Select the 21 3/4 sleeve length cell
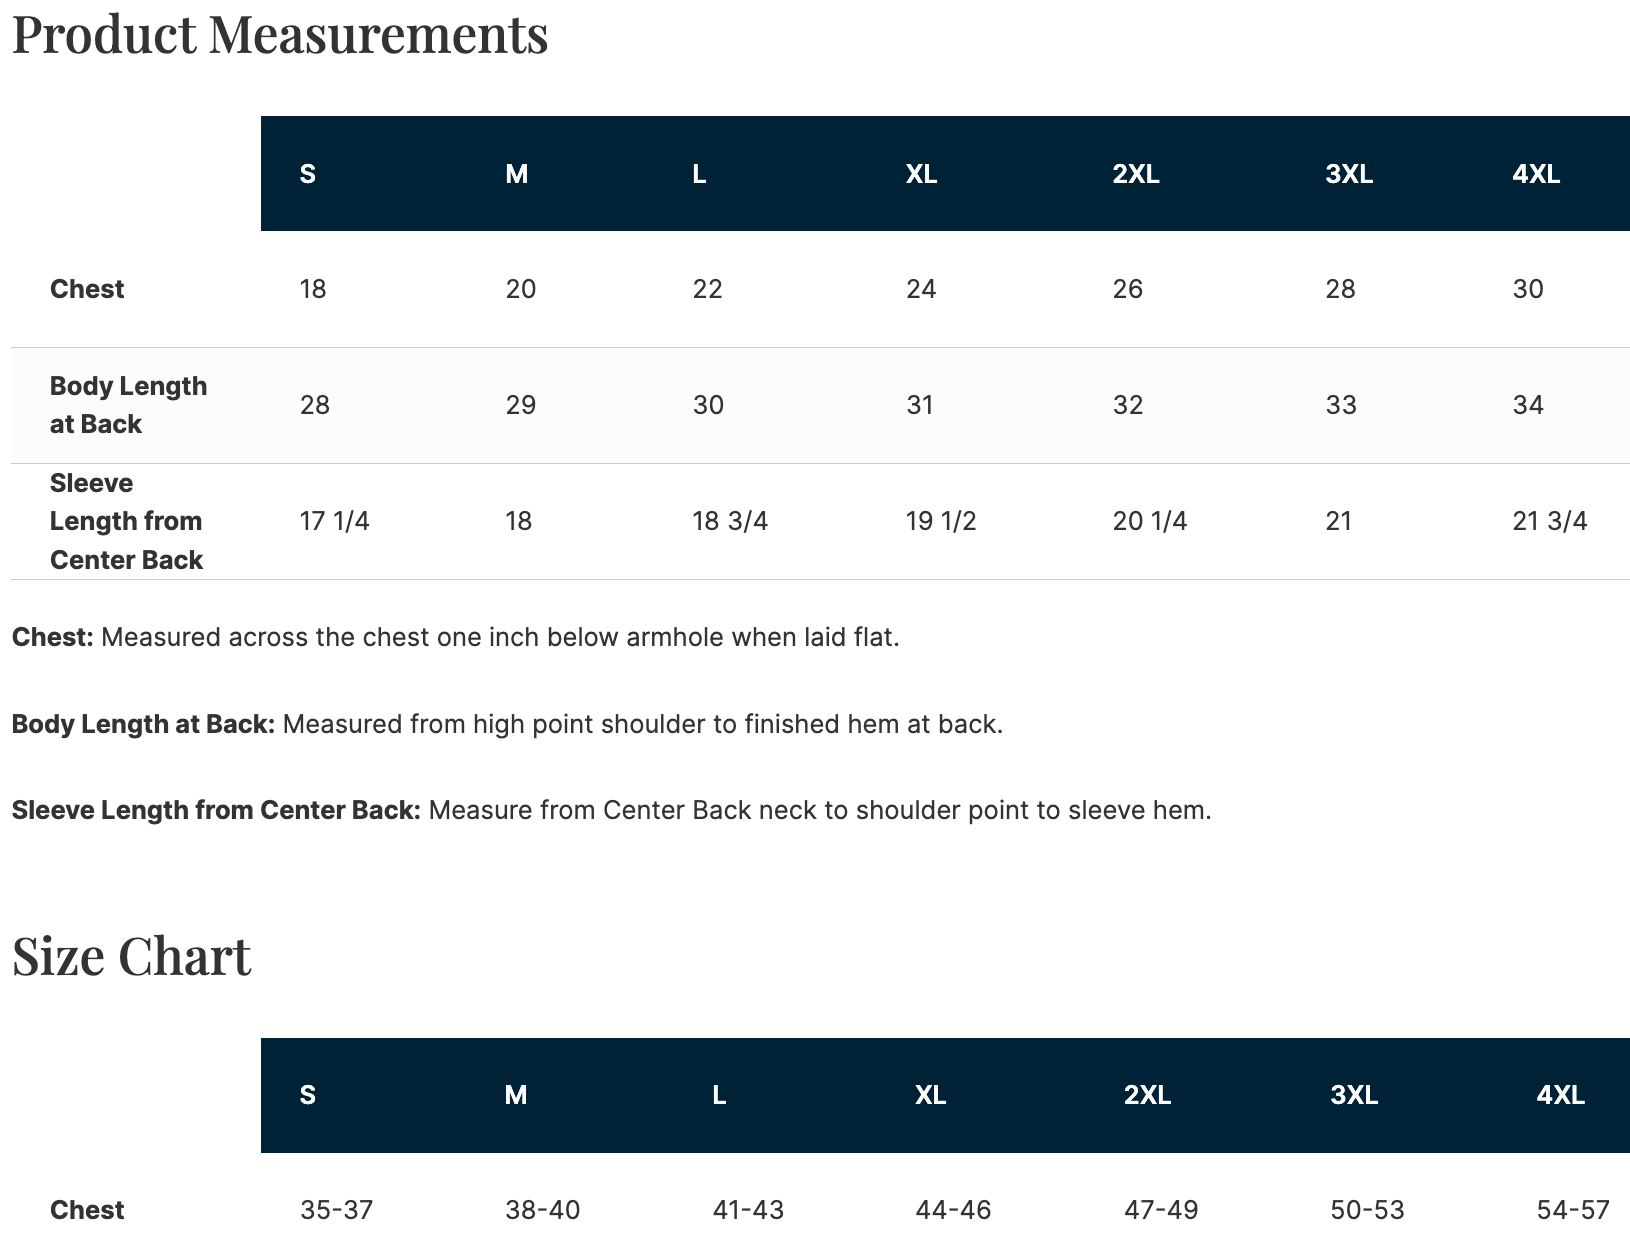 (x=1549, y=521)
